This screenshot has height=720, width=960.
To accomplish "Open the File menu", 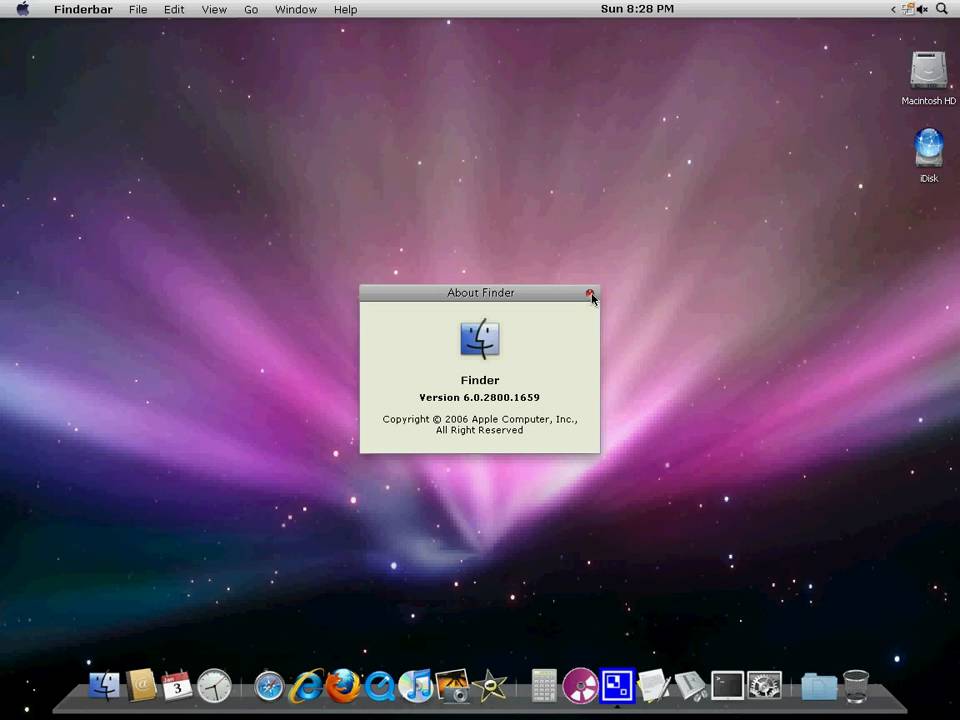I will coord(138,9).
